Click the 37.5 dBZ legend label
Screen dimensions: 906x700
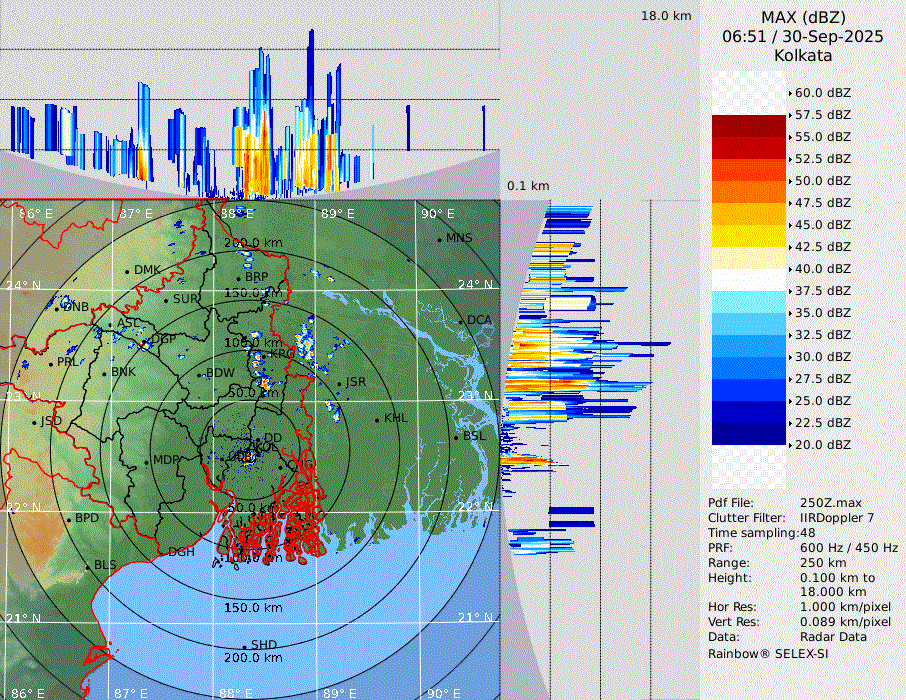[x=822, y=291]
